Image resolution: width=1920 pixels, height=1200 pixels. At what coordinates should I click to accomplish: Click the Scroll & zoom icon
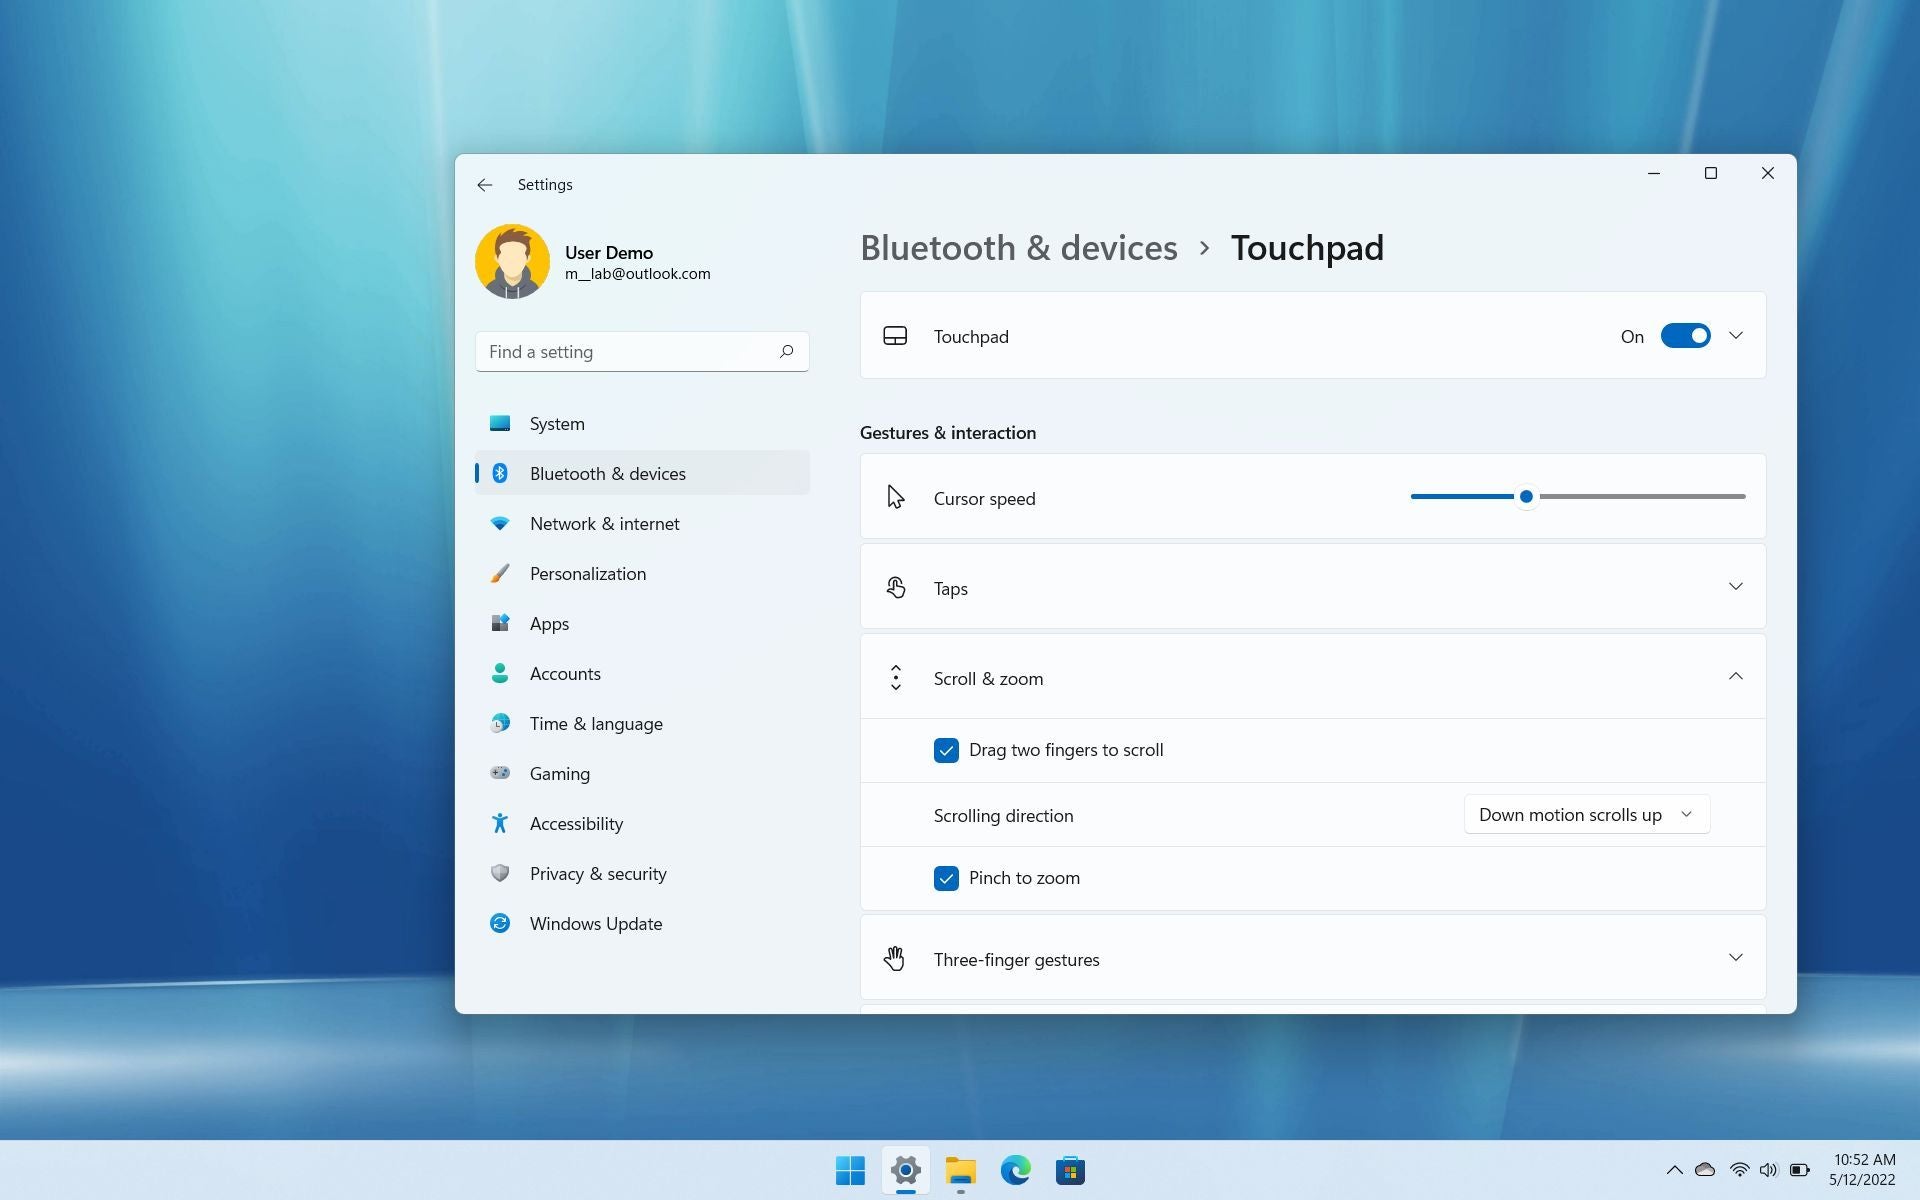(x=896, y=677)
